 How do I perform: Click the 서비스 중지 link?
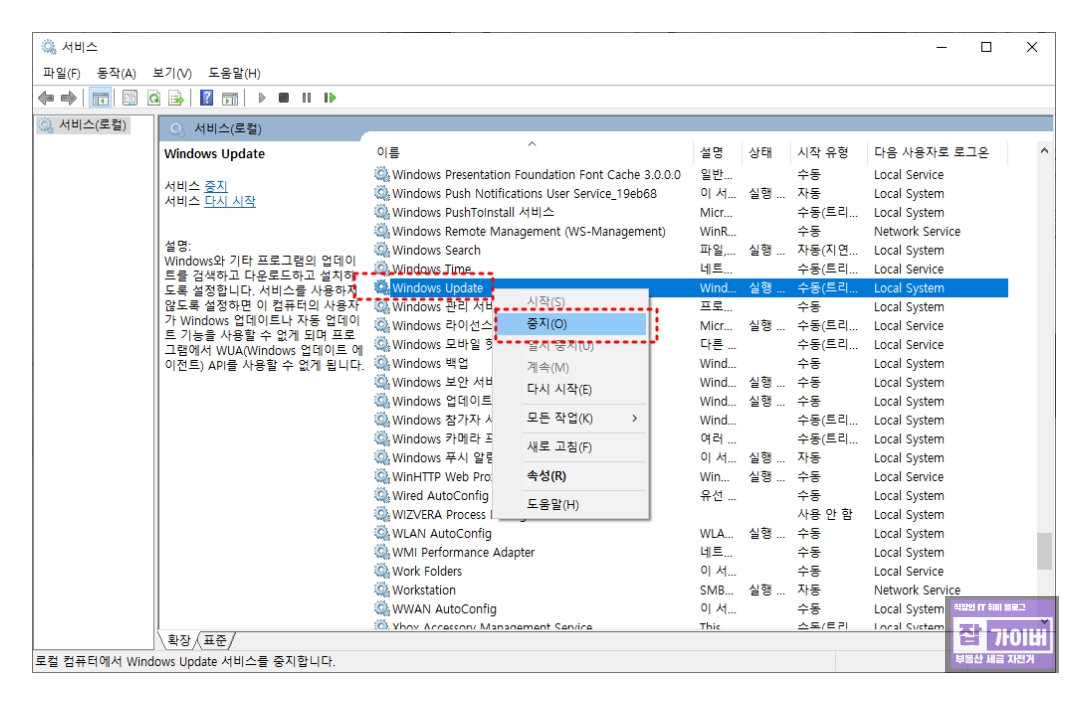tap(215, 186)
